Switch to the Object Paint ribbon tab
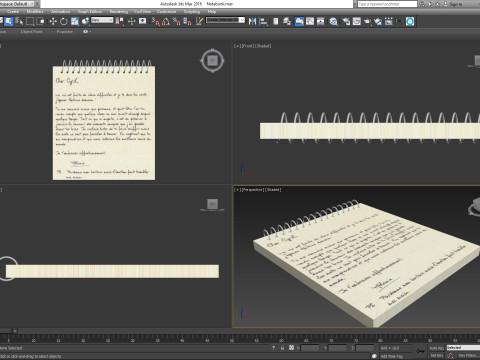The image size is (480, 360). pyautogui.click(x=31, y=32)
